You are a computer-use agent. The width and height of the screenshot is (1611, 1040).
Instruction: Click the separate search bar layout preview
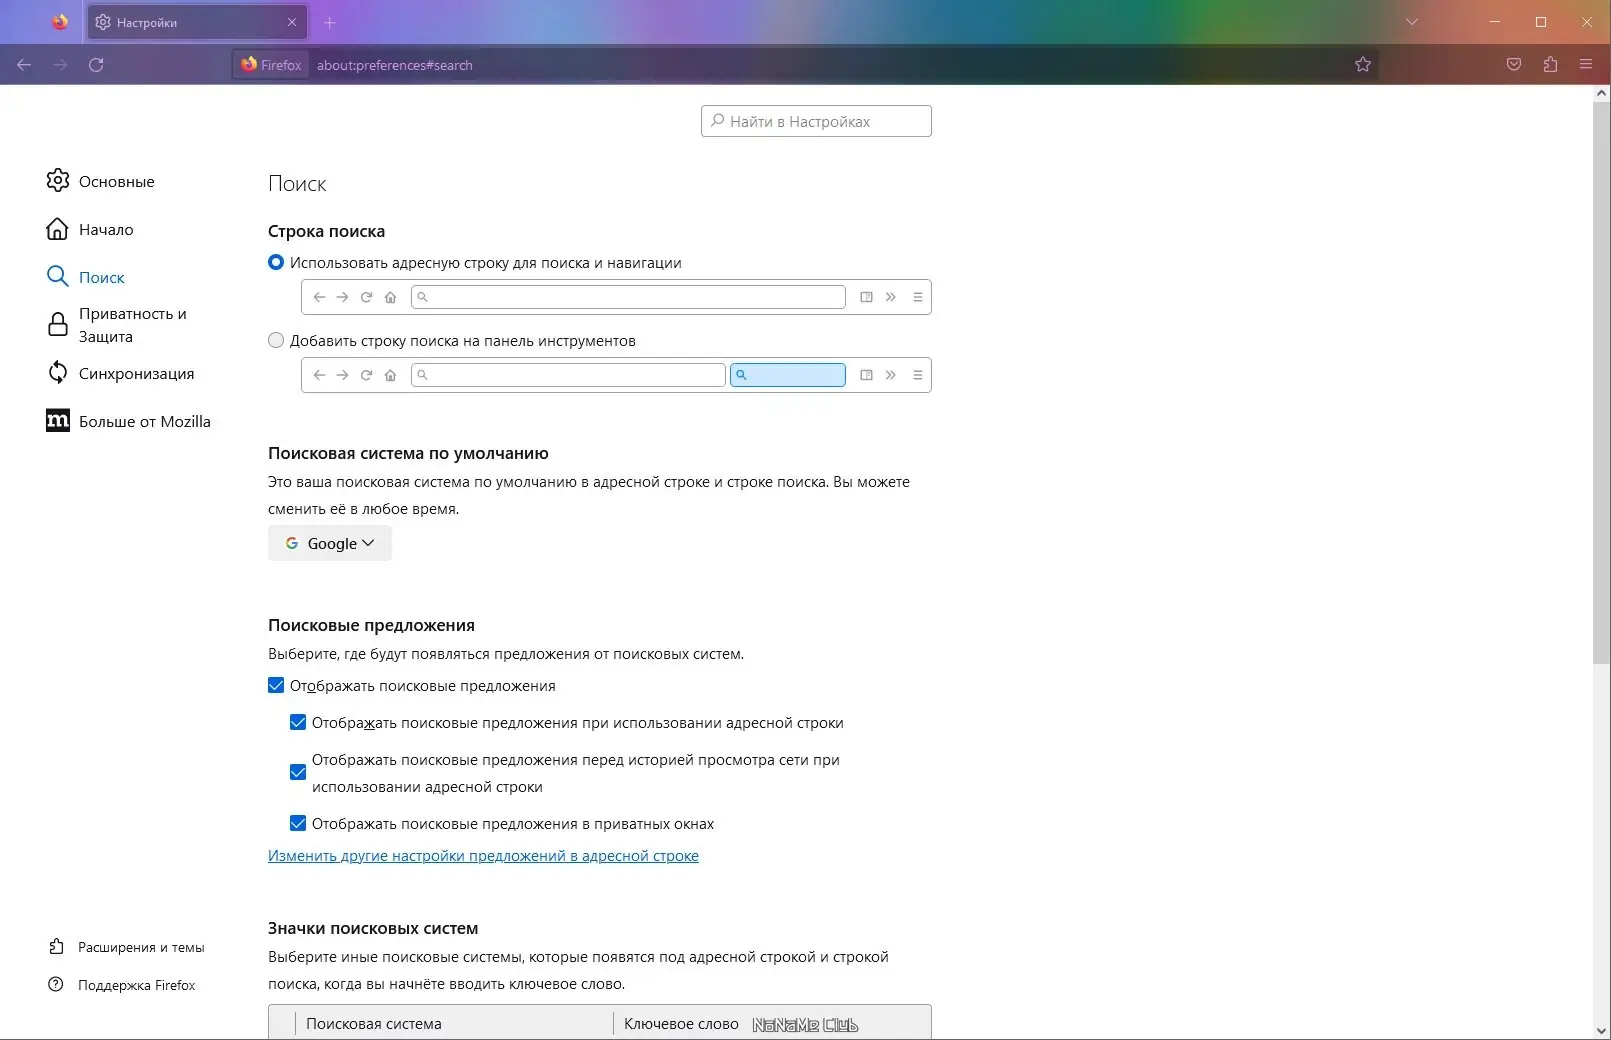coord(616,375)
